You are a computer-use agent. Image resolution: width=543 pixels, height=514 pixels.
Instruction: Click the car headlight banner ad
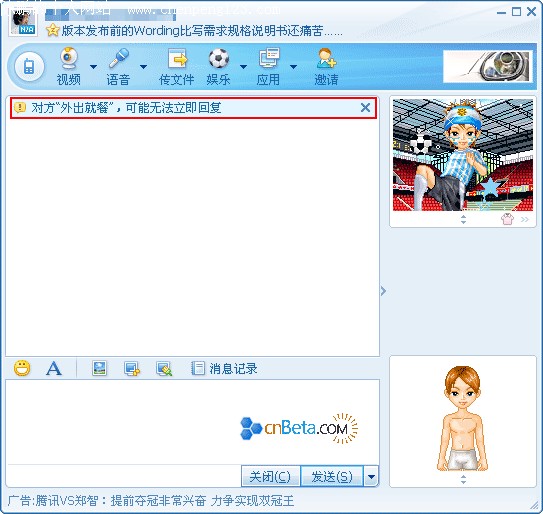pos(488,67)
